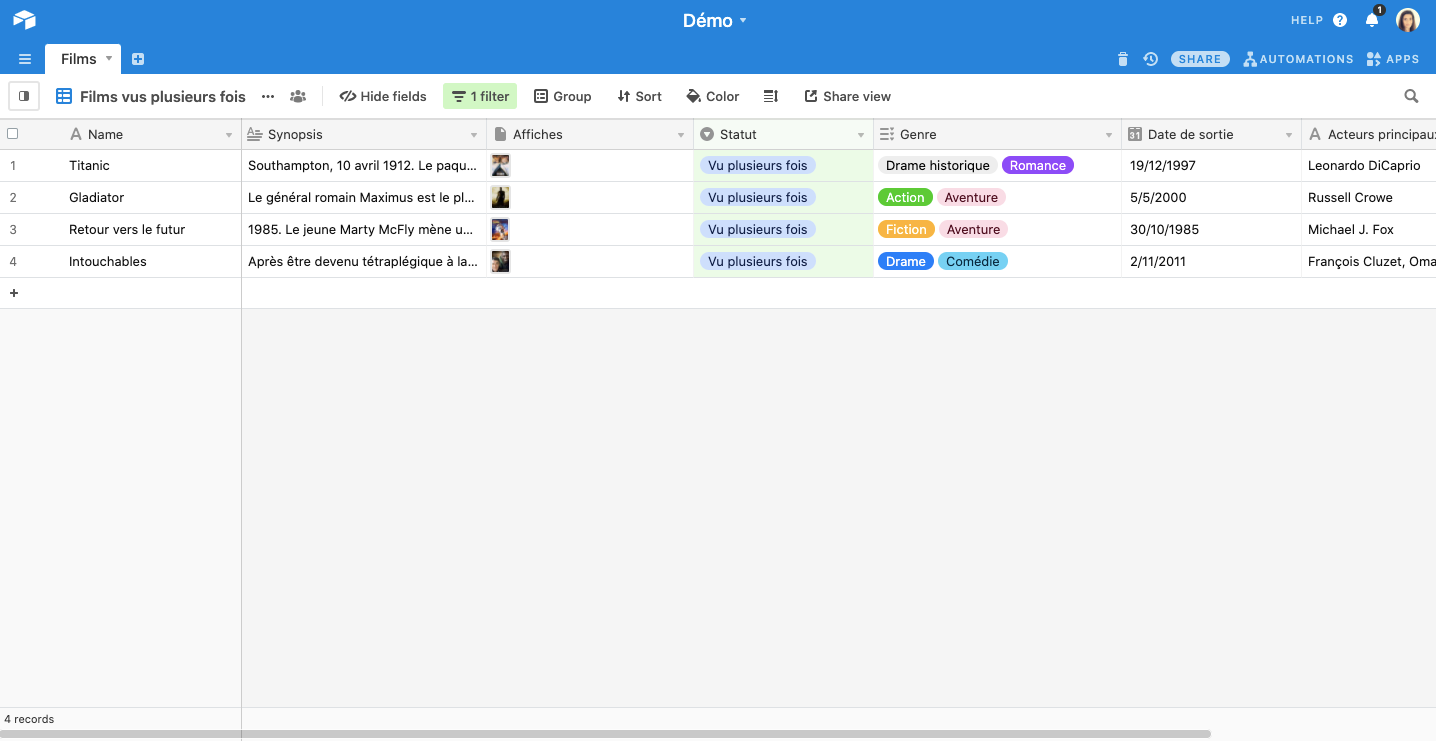Open collaborative view people icon
This screenshot has height=742, width=1436.
tap(298, 96)
